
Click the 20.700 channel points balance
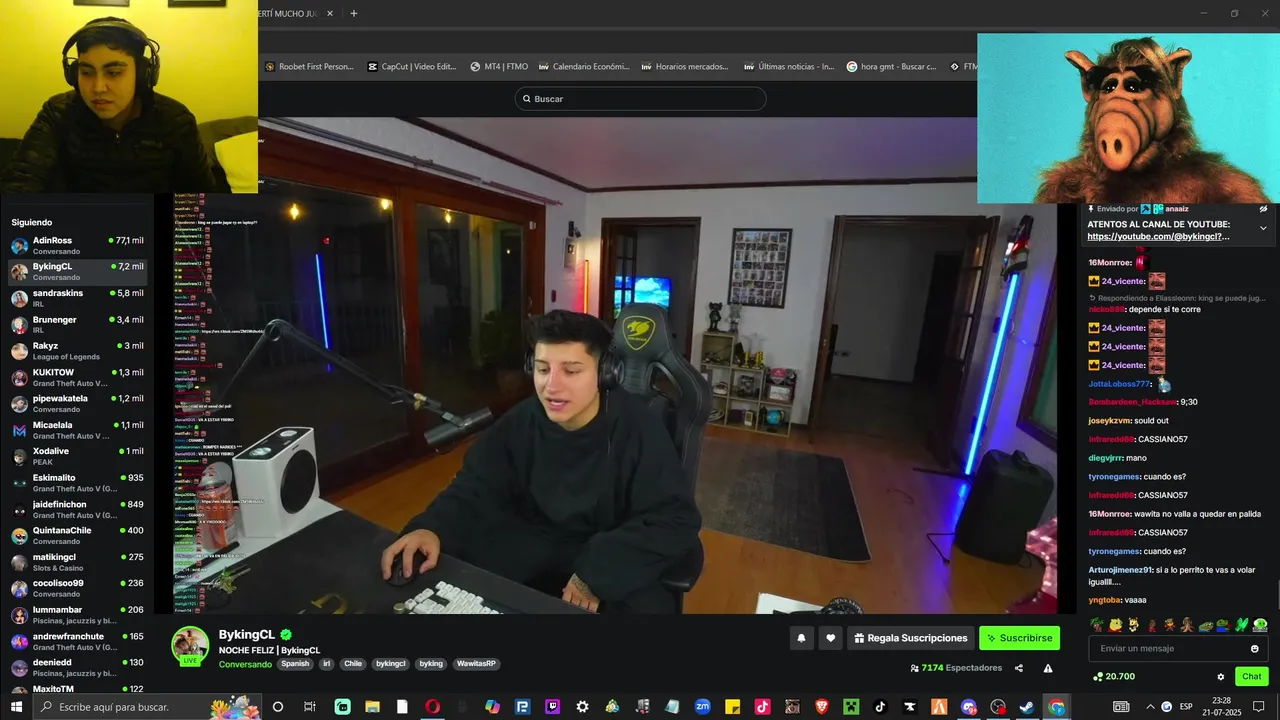[1114, 677]
